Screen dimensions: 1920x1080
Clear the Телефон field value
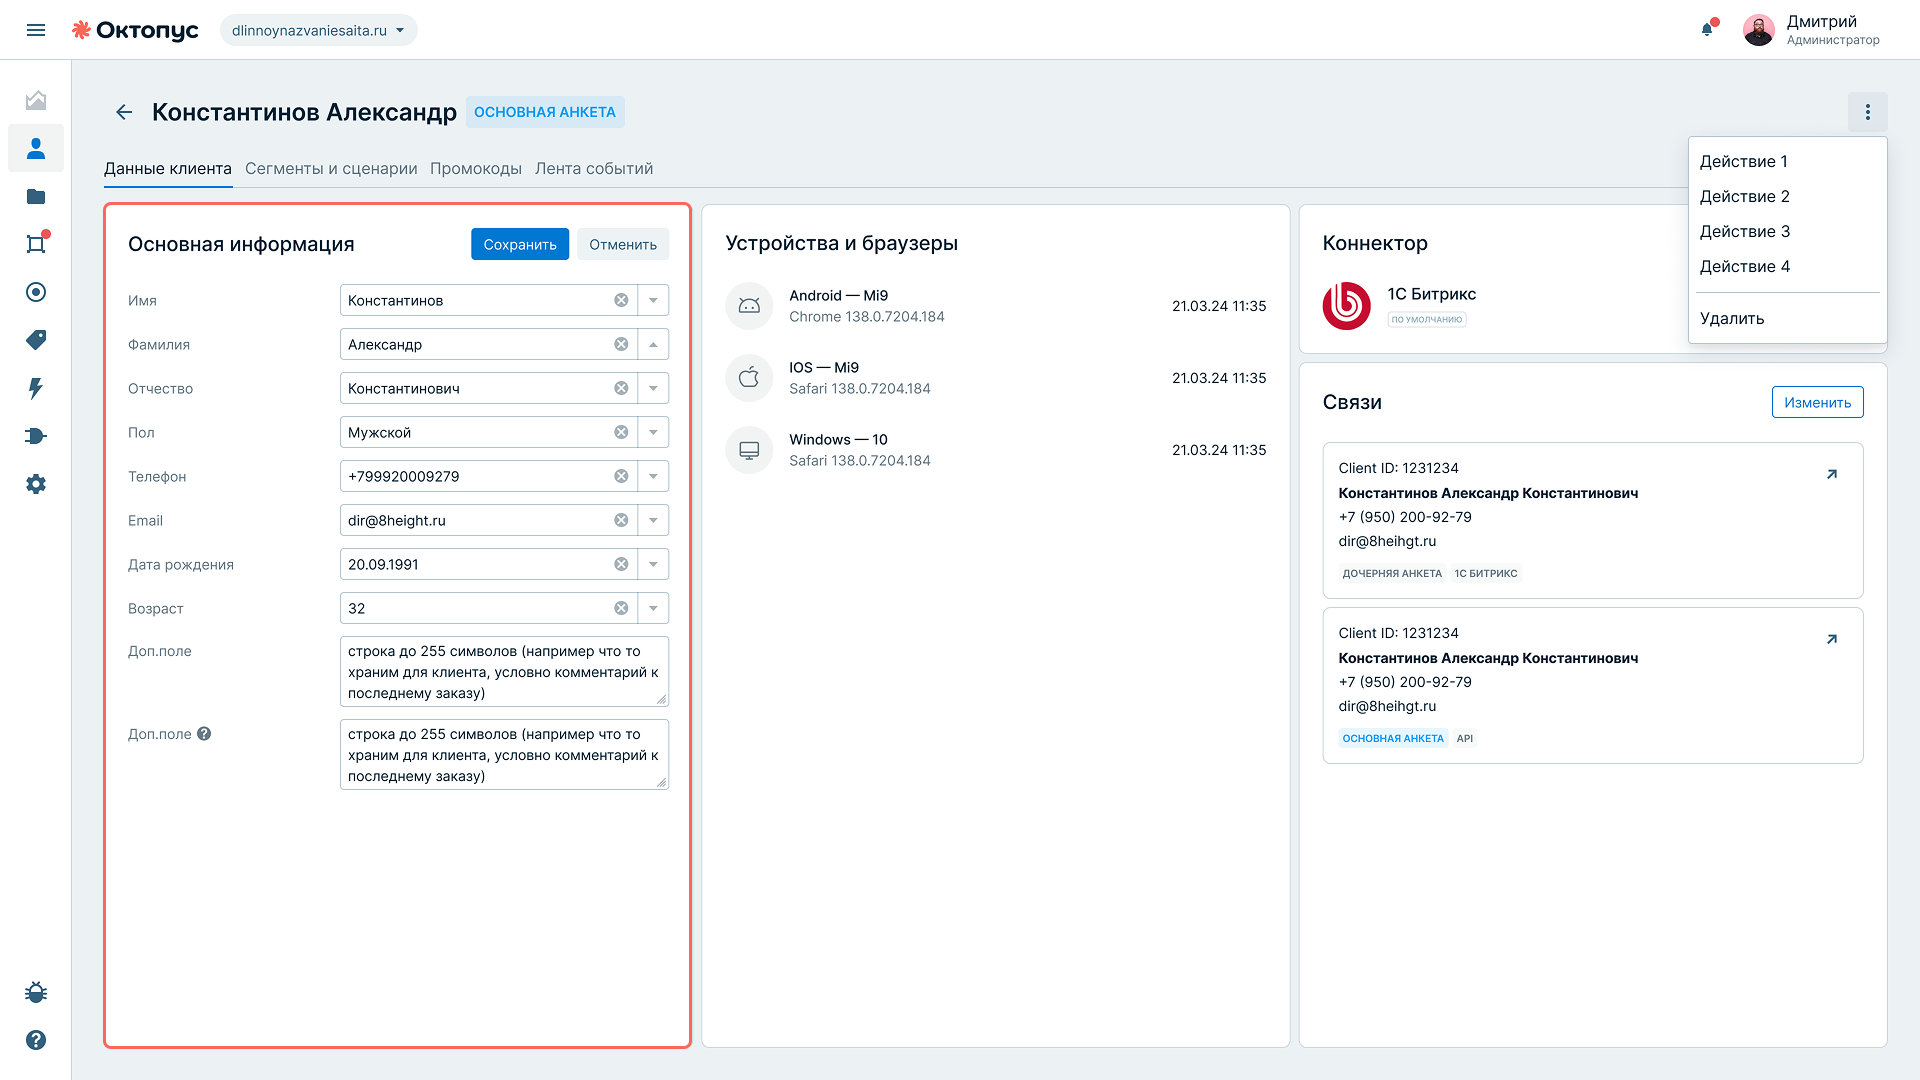[621, 476]
